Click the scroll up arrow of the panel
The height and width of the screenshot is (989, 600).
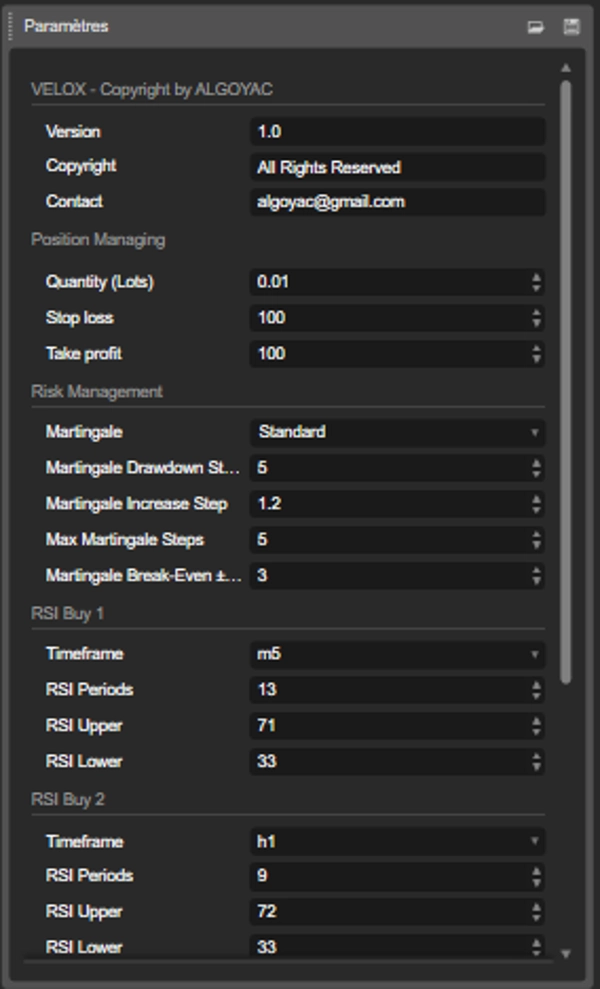click(x=566, y=68)
